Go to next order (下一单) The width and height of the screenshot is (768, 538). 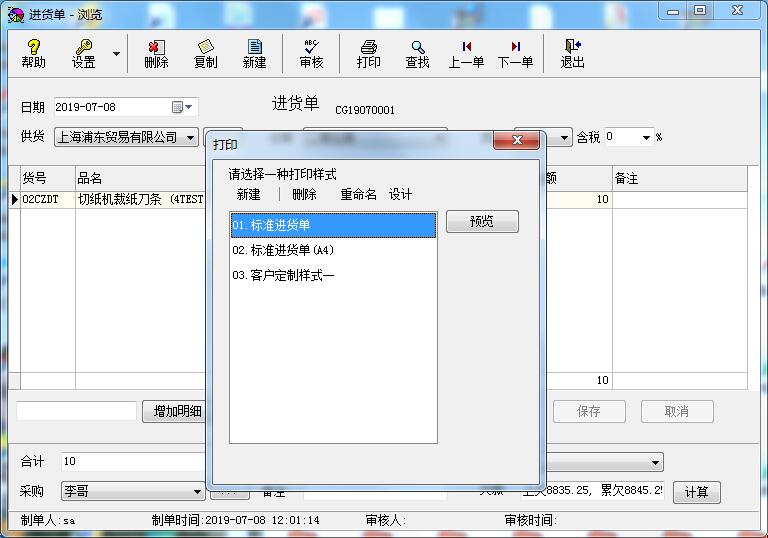(515, 53)
